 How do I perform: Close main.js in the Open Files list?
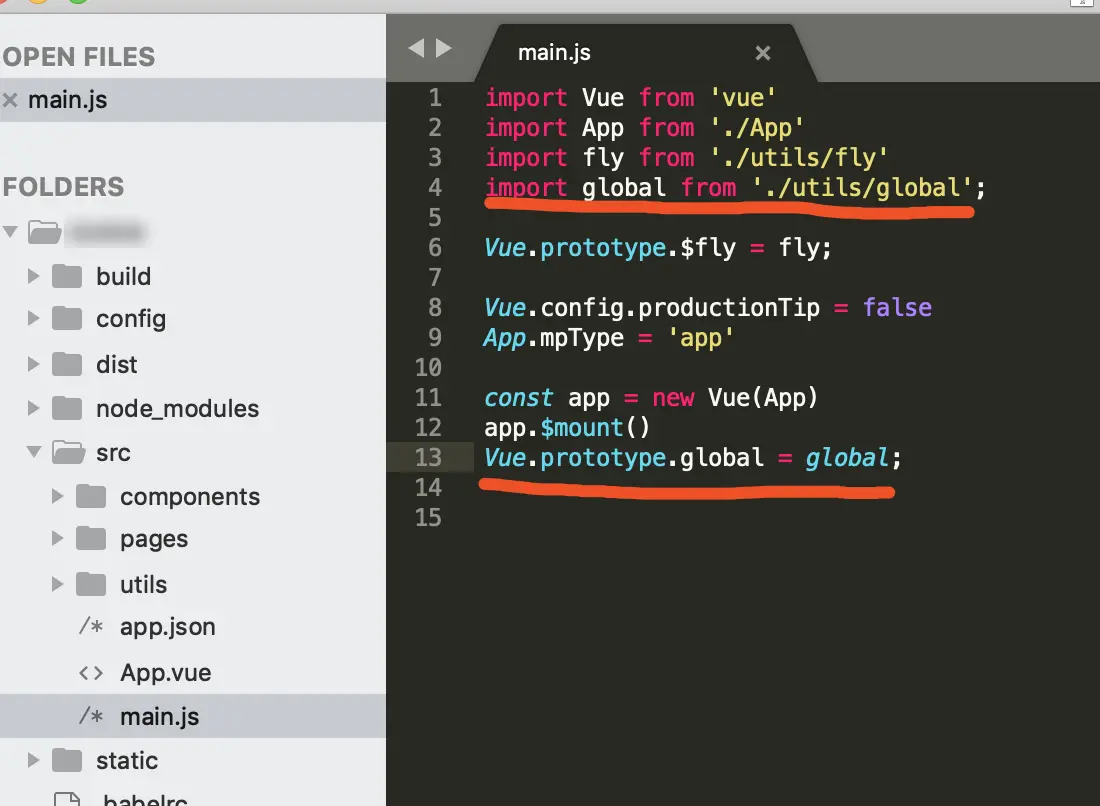pyautogui.click(x=10, y=100)
